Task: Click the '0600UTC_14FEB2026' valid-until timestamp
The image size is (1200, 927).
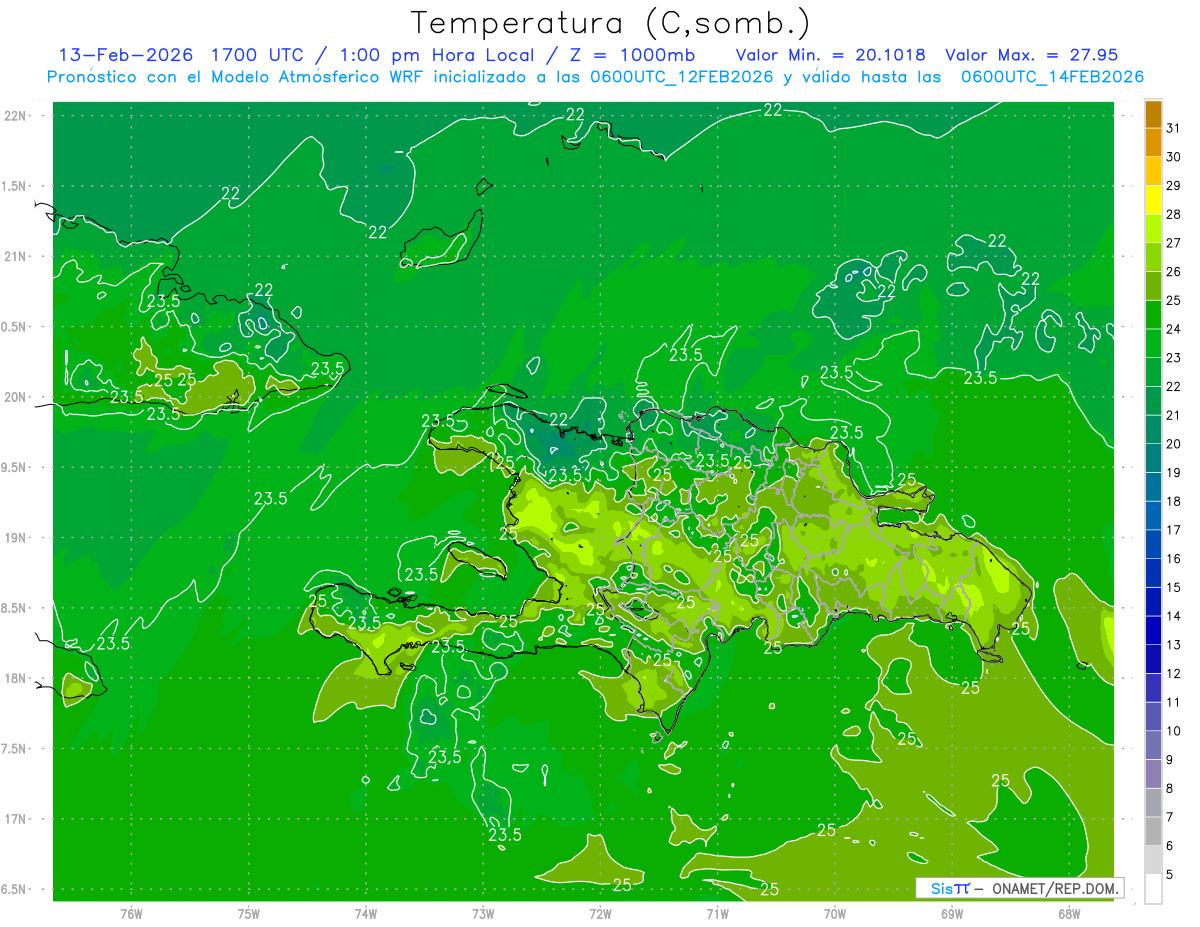Action: tap(1052, 77)
